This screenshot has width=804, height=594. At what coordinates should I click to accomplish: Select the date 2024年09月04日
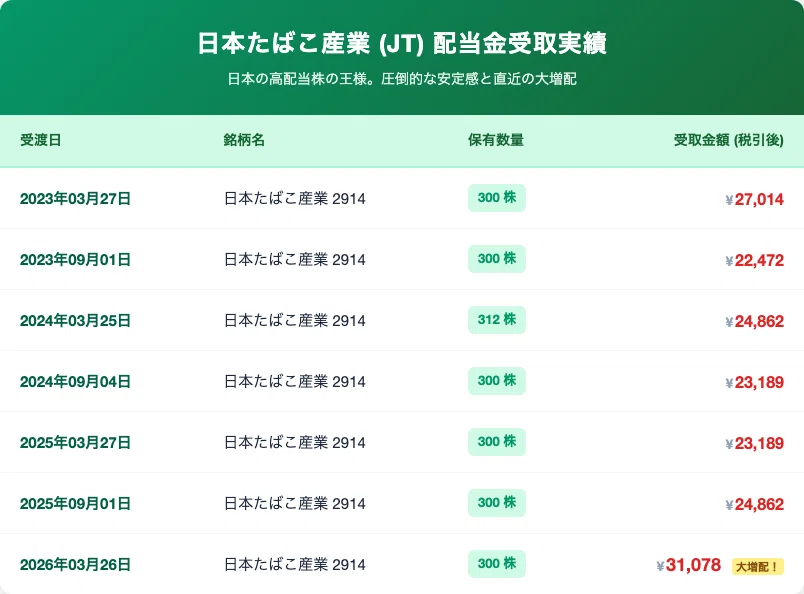75,382
